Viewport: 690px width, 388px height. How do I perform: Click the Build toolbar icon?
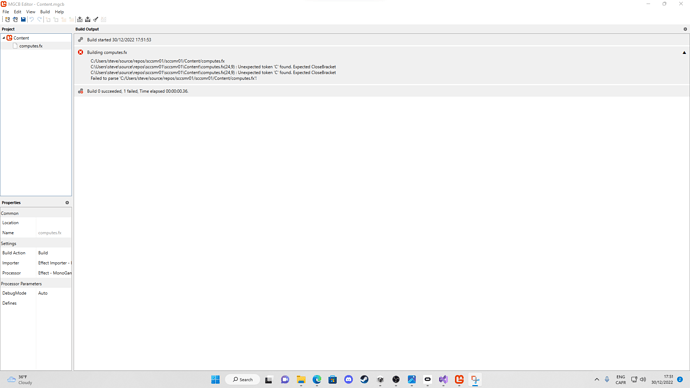tap(80, 19)
